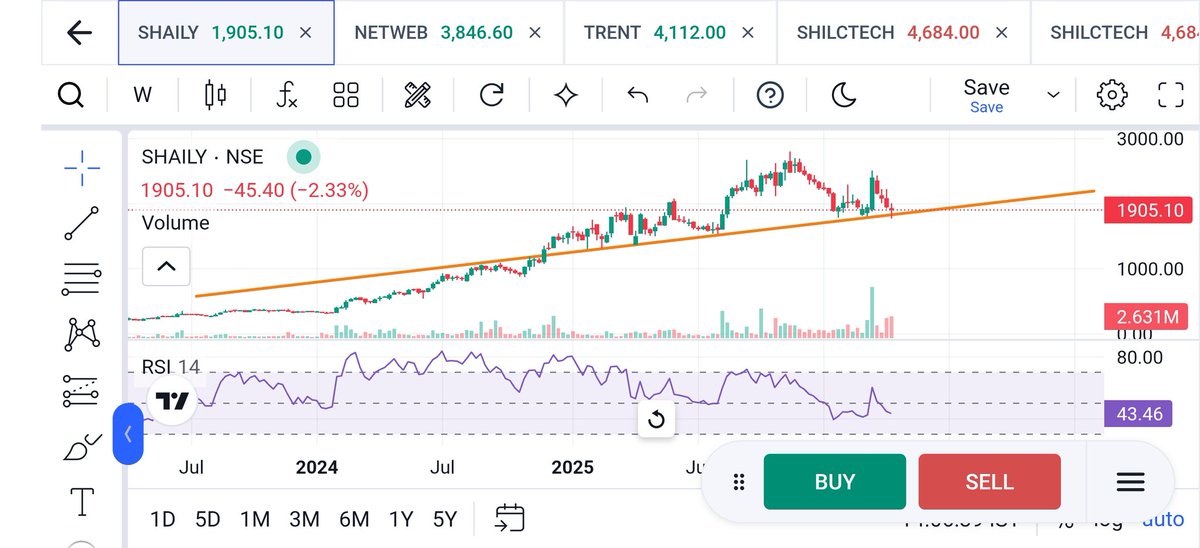Open the go-to-date calendar icon
Screen dimensions: 1200x548
509,518
